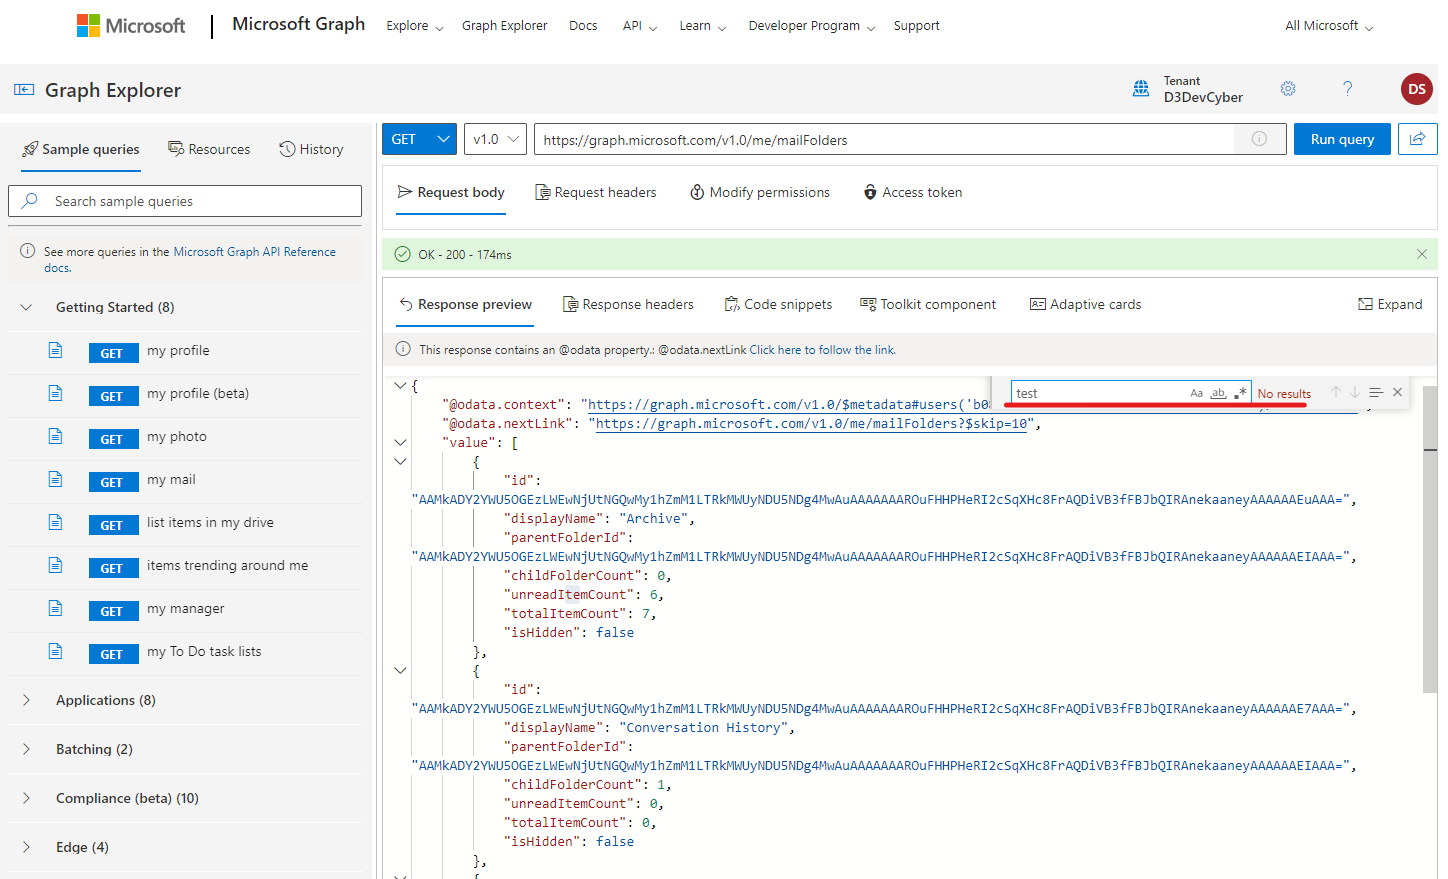The height and width of the screenshot is (879, 1448).
Task: Open Graph Explorer settings gear
Action: tap(1288, 89)
